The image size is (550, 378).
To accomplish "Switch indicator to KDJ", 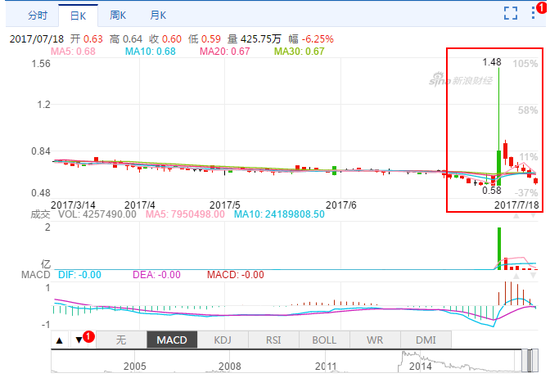I will pos(223,340).
